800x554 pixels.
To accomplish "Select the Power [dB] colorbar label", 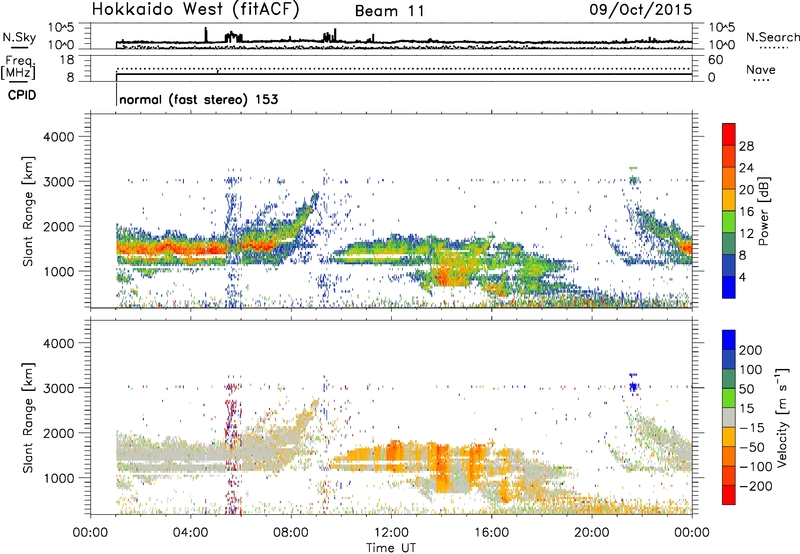I will (763, 211).
